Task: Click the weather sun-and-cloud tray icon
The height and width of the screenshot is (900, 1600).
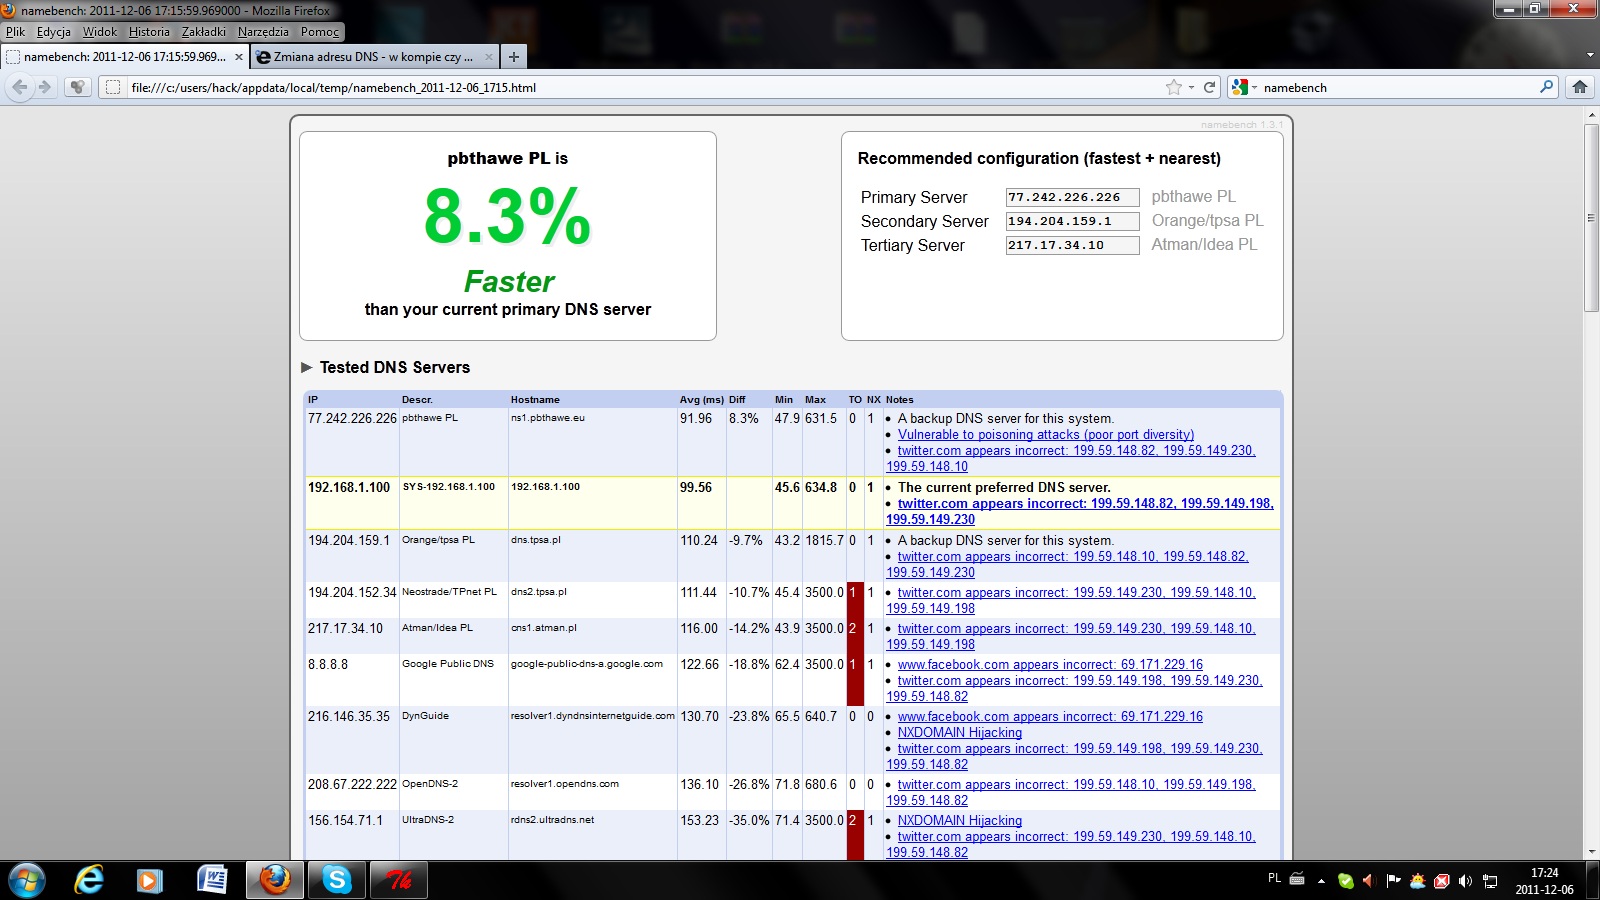Action: 1417,881
